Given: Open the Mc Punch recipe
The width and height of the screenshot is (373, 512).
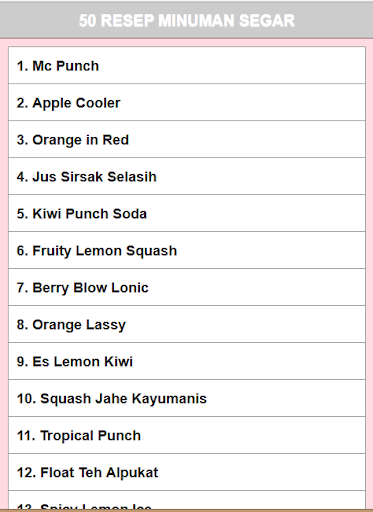Looking at the screenshot, I should (x=187, y=65).
